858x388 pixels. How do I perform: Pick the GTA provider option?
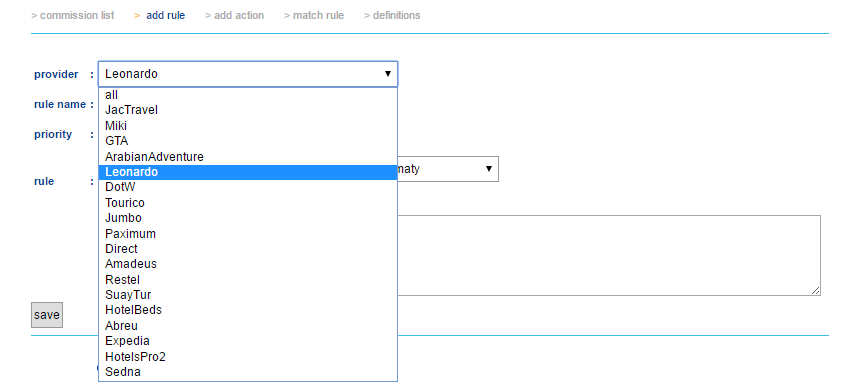tap(248, 141)
